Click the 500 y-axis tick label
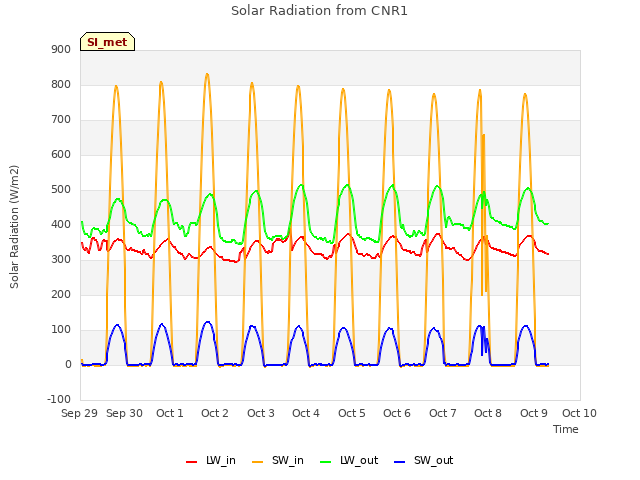 click(61, 189)
